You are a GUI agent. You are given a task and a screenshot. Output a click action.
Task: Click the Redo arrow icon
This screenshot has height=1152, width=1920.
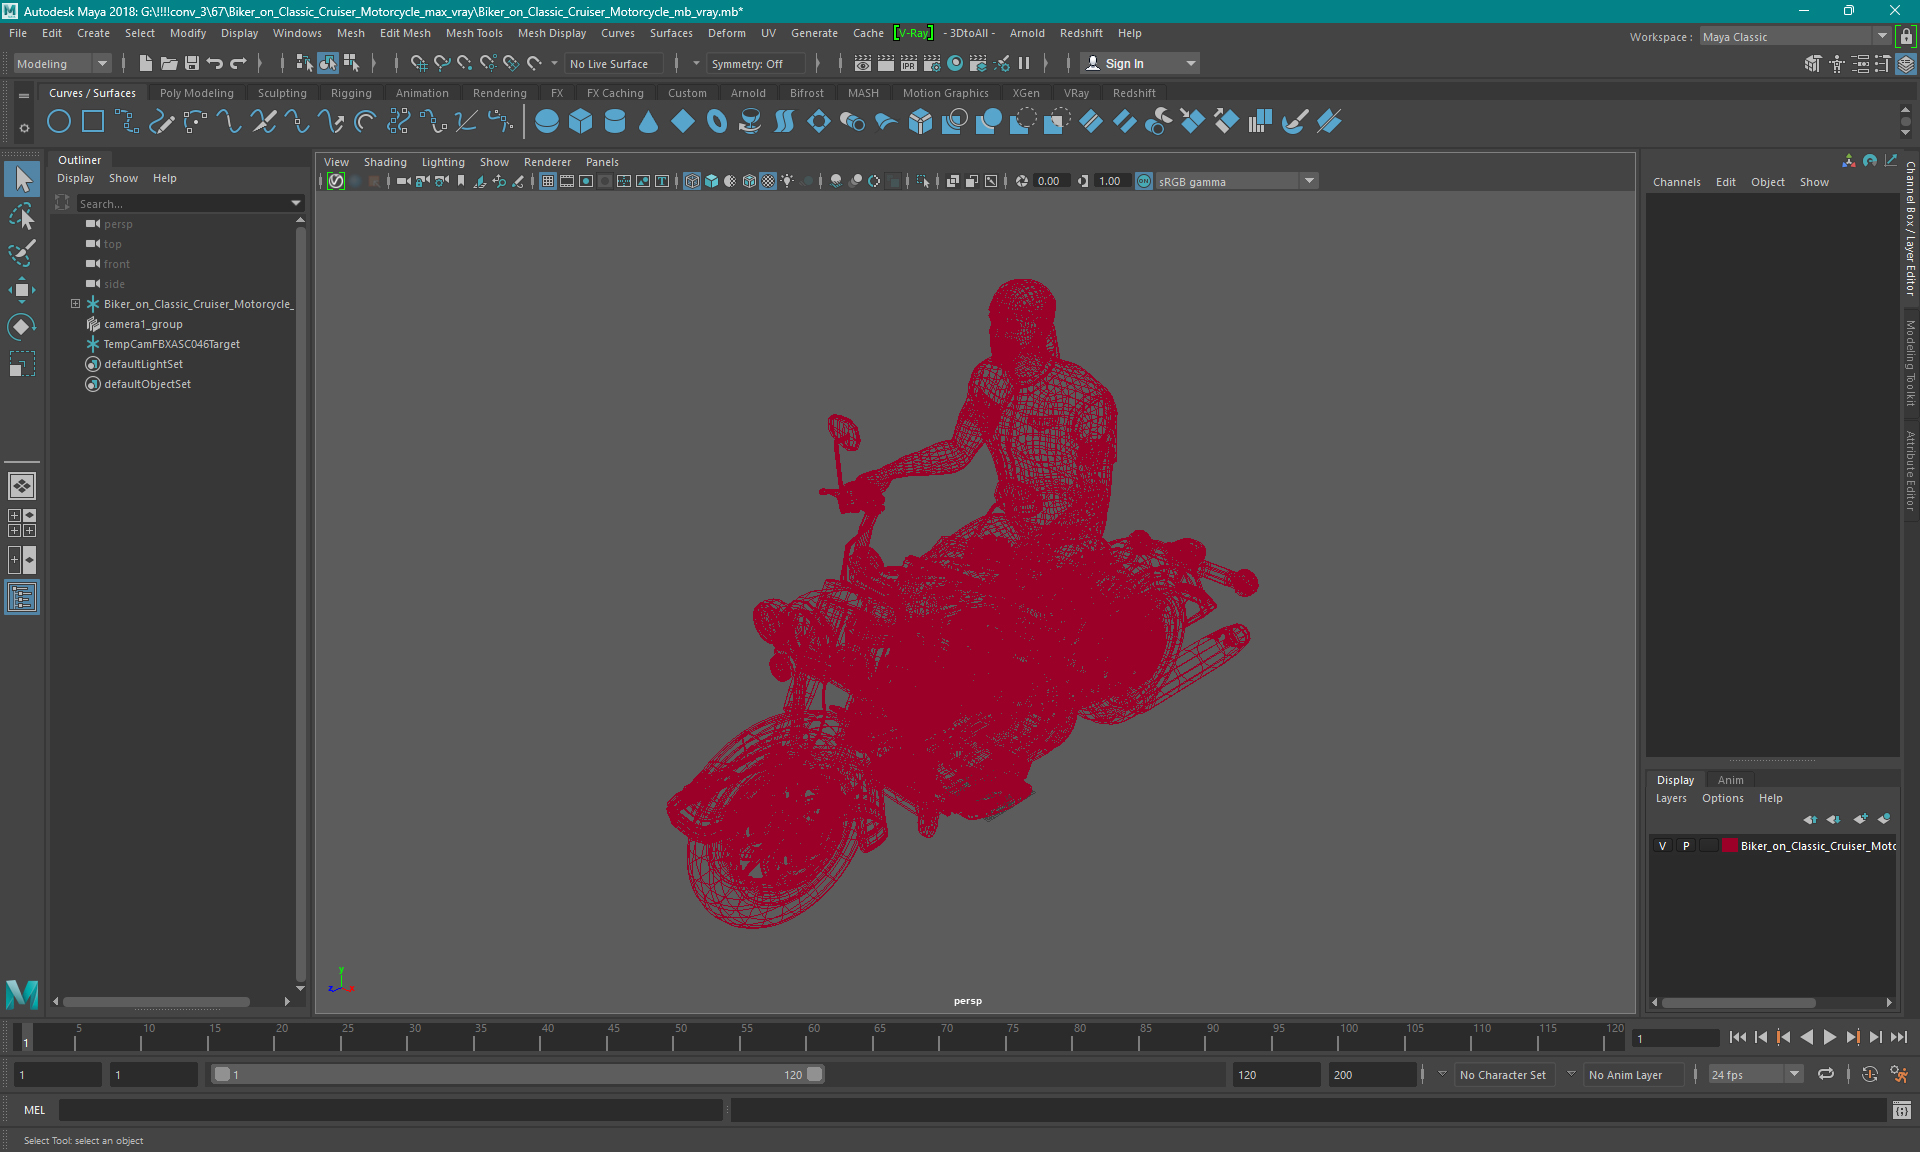pyautogui.click(x=238, y=63)
